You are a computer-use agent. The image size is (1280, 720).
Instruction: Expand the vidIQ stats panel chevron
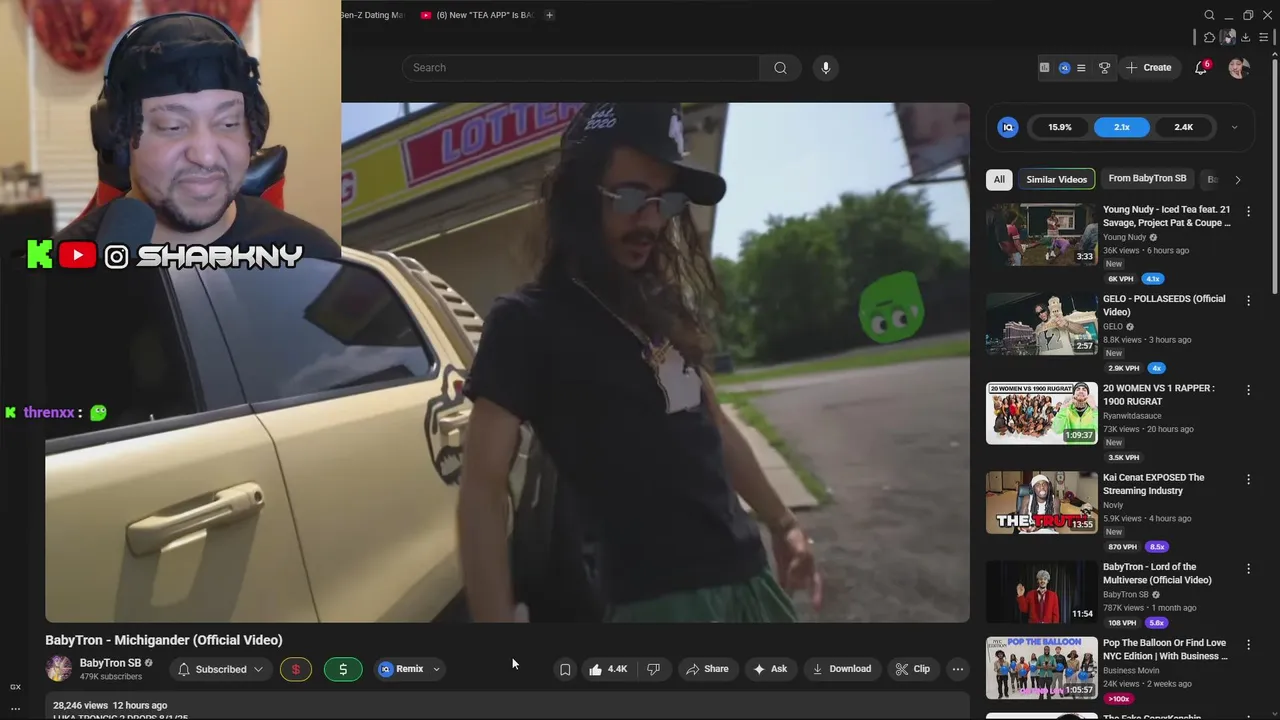click(x=1234, y=127)
